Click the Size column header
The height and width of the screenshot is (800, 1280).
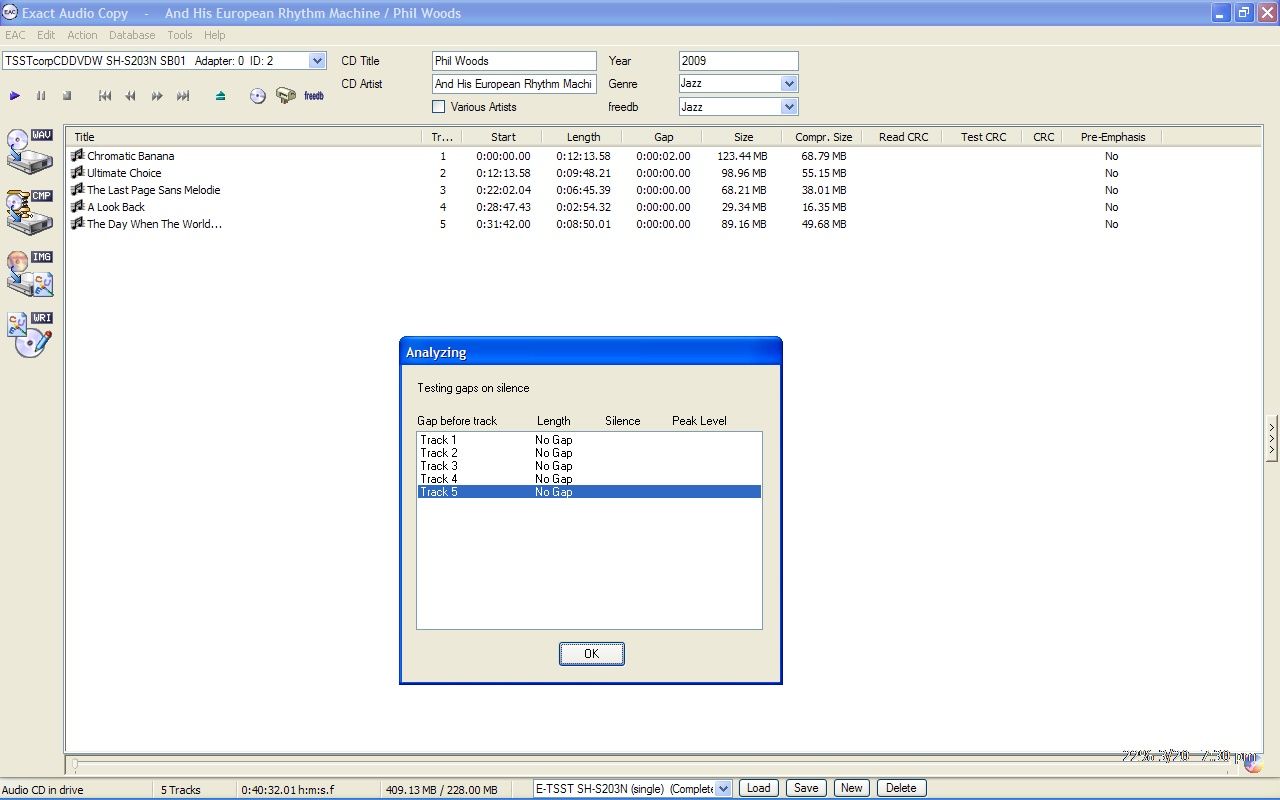point(743,137)
